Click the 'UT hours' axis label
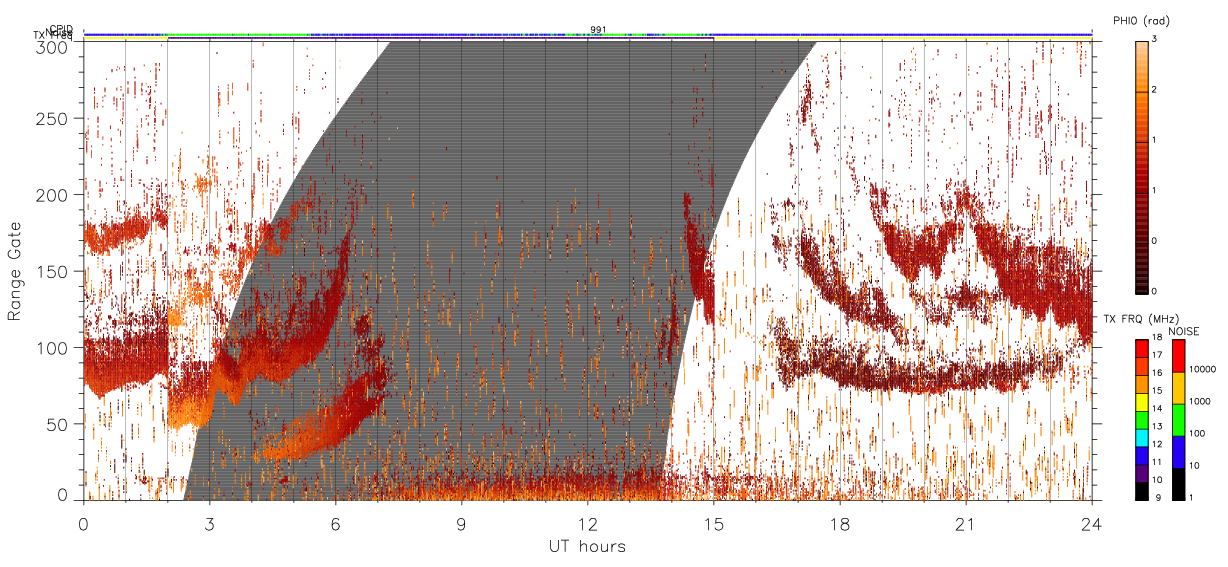Viewport: 1228px width, 567px height. [587, 546]
